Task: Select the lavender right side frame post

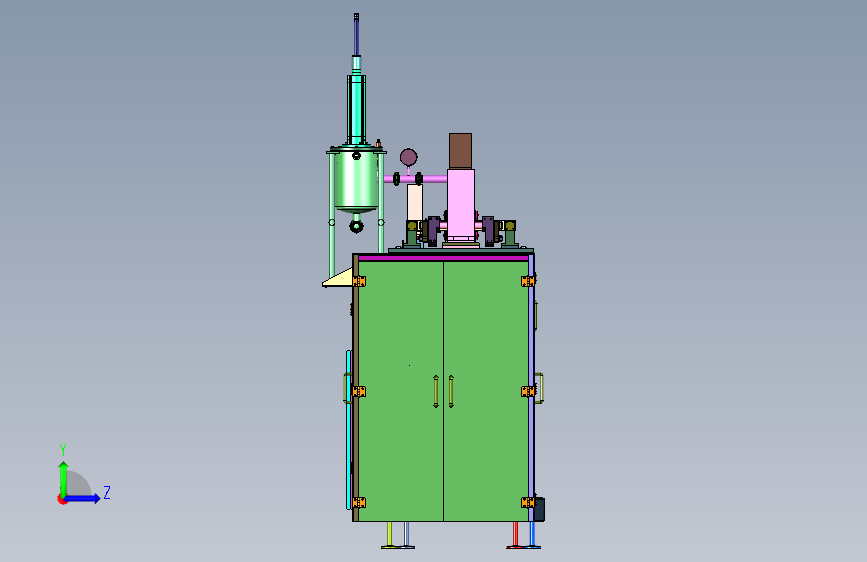Action: tap(531, 388)
